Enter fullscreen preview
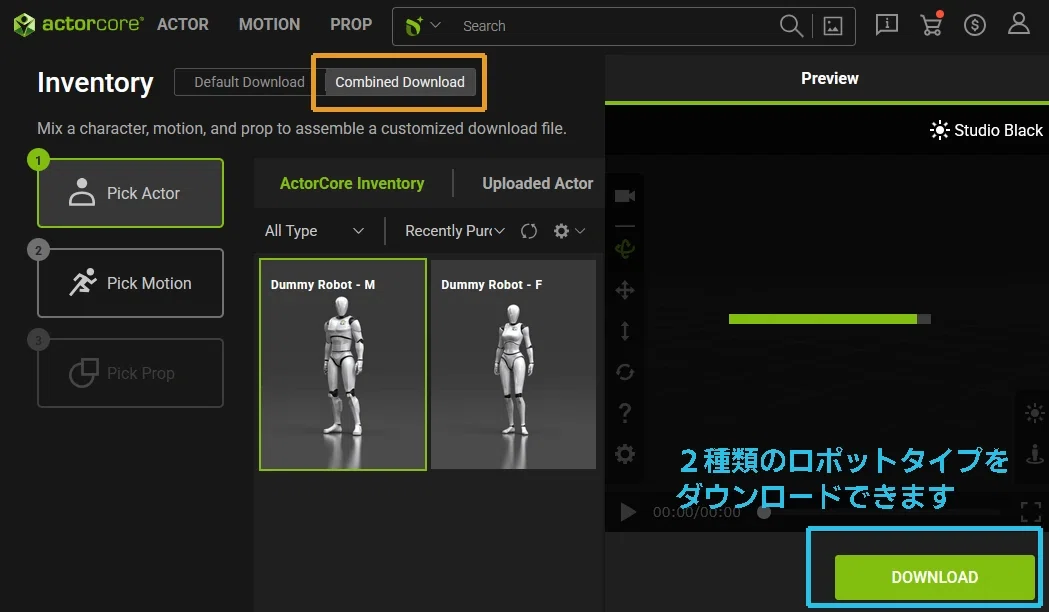 point(1031,512)
